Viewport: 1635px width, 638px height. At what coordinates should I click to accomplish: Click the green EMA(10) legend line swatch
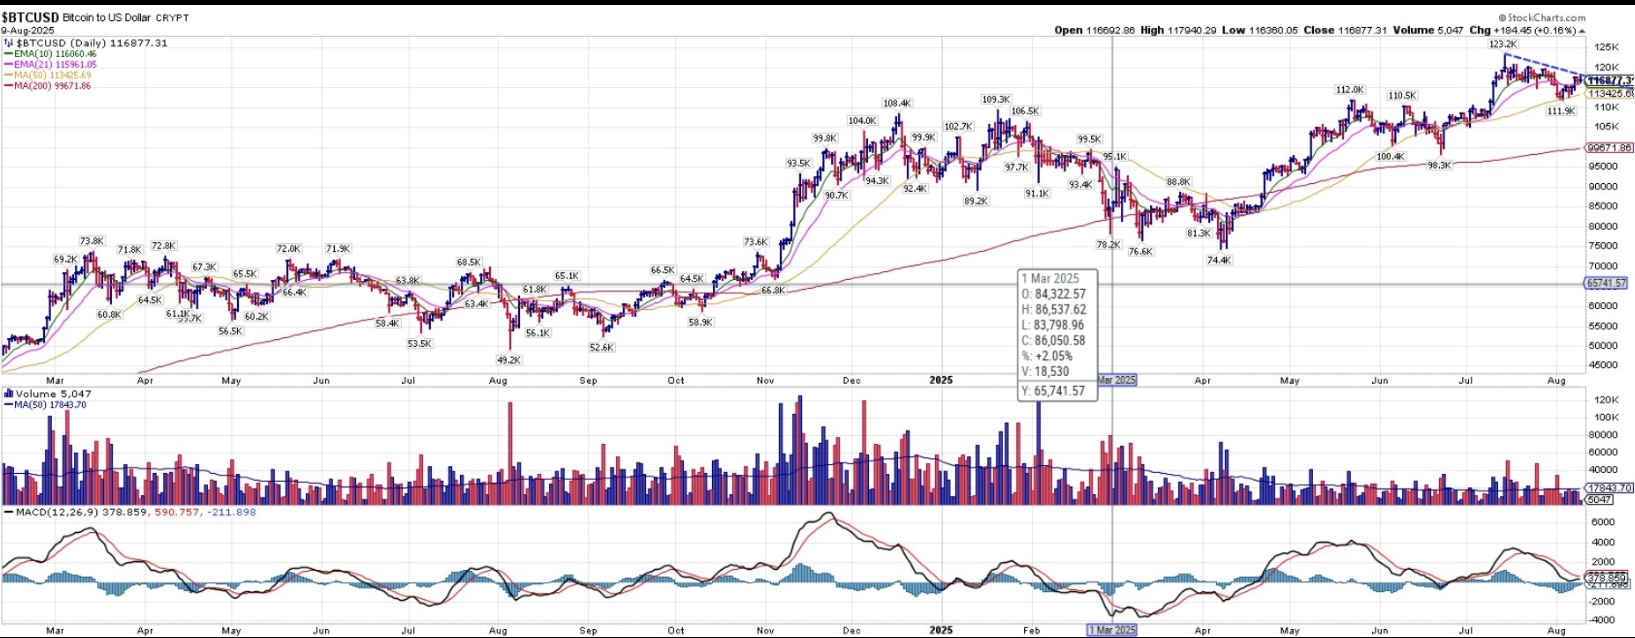7,54
